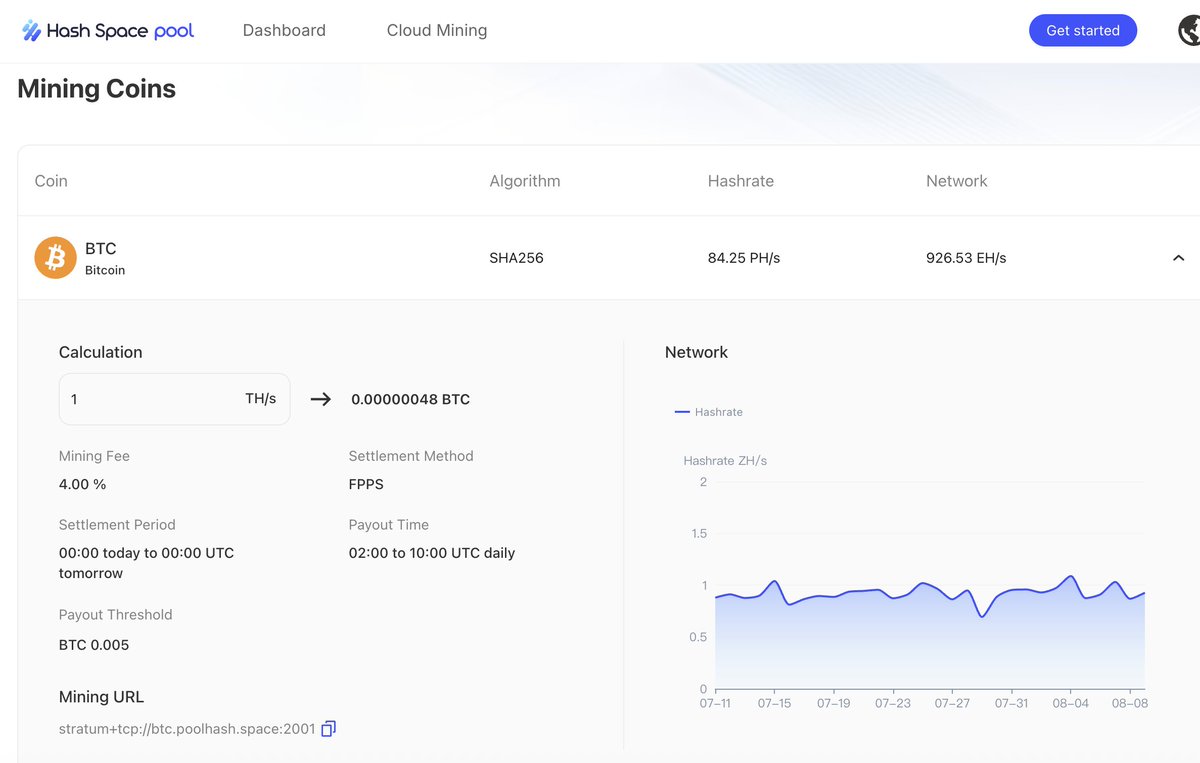The image size is (1200, 763).
Task: Click the stratum+tcp mining URL link
Action: tap(189, 728)
